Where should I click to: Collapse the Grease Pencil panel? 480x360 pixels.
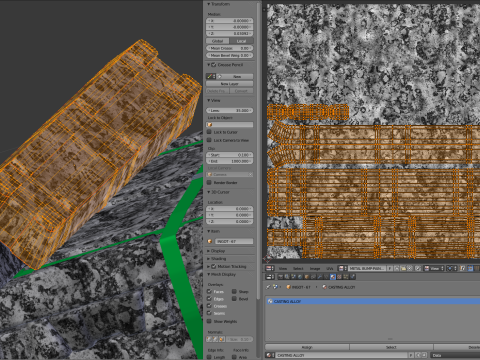point(209,65)
